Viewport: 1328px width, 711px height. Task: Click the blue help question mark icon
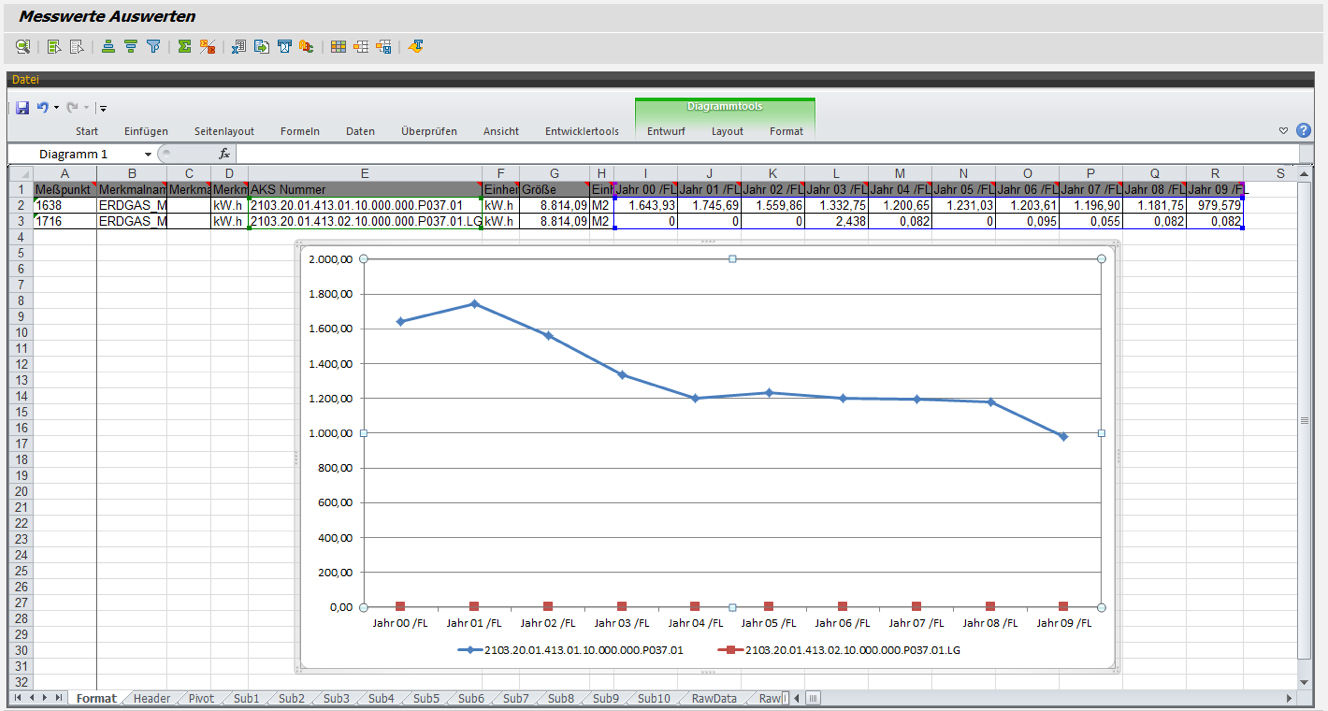pyautogui.click(x=1303, y=130)
